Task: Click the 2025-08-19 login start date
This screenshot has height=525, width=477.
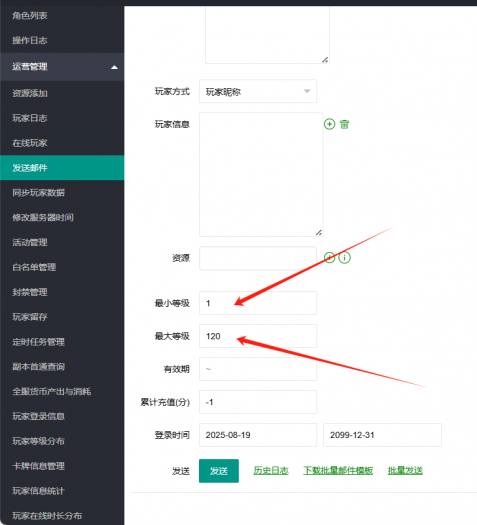Action: pos(258,435)
